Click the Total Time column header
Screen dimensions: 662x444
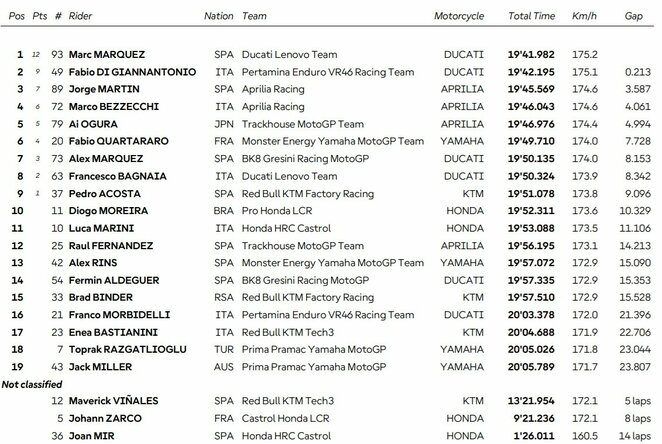coord(531,17)
